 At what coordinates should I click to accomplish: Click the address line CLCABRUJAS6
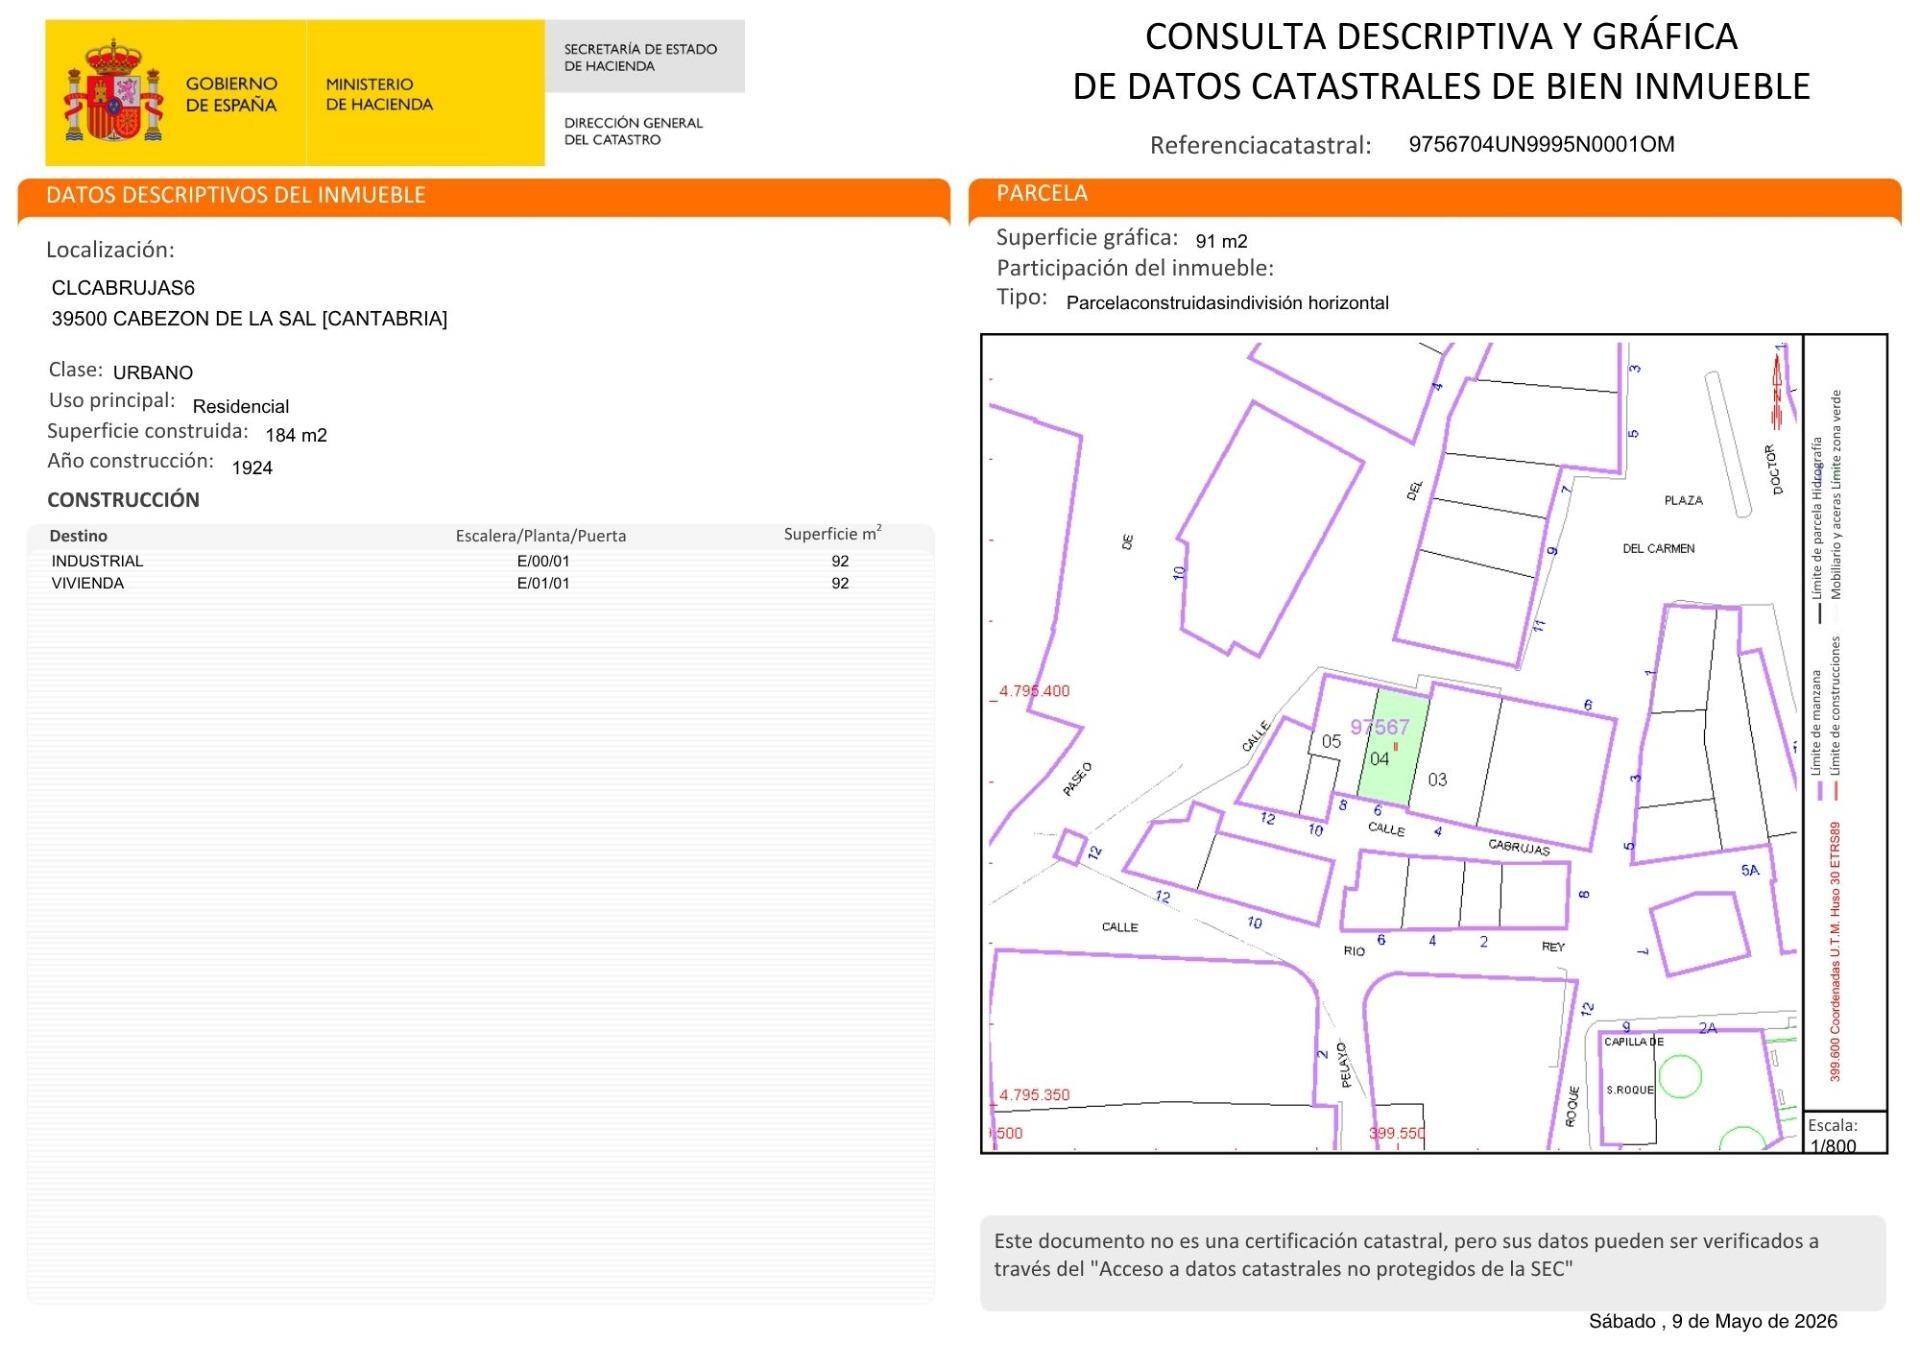pyautogui.click(x=123, y=288)
